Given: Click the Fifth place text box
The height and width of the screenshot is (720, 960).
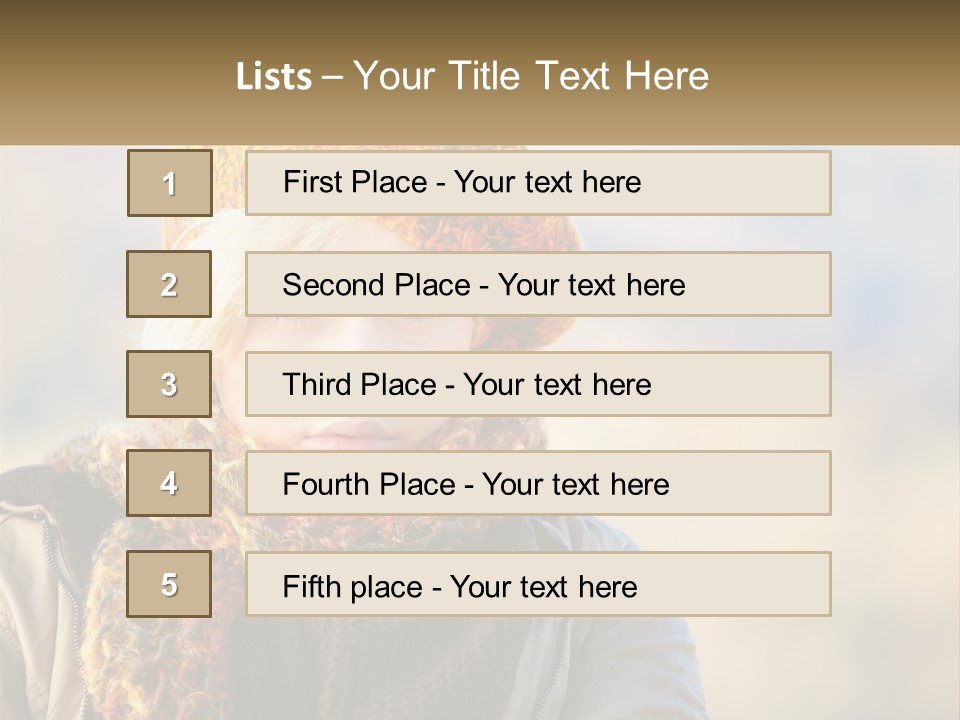Looking at the screenshot, I should pyautogui.click(x=538, y=584).
